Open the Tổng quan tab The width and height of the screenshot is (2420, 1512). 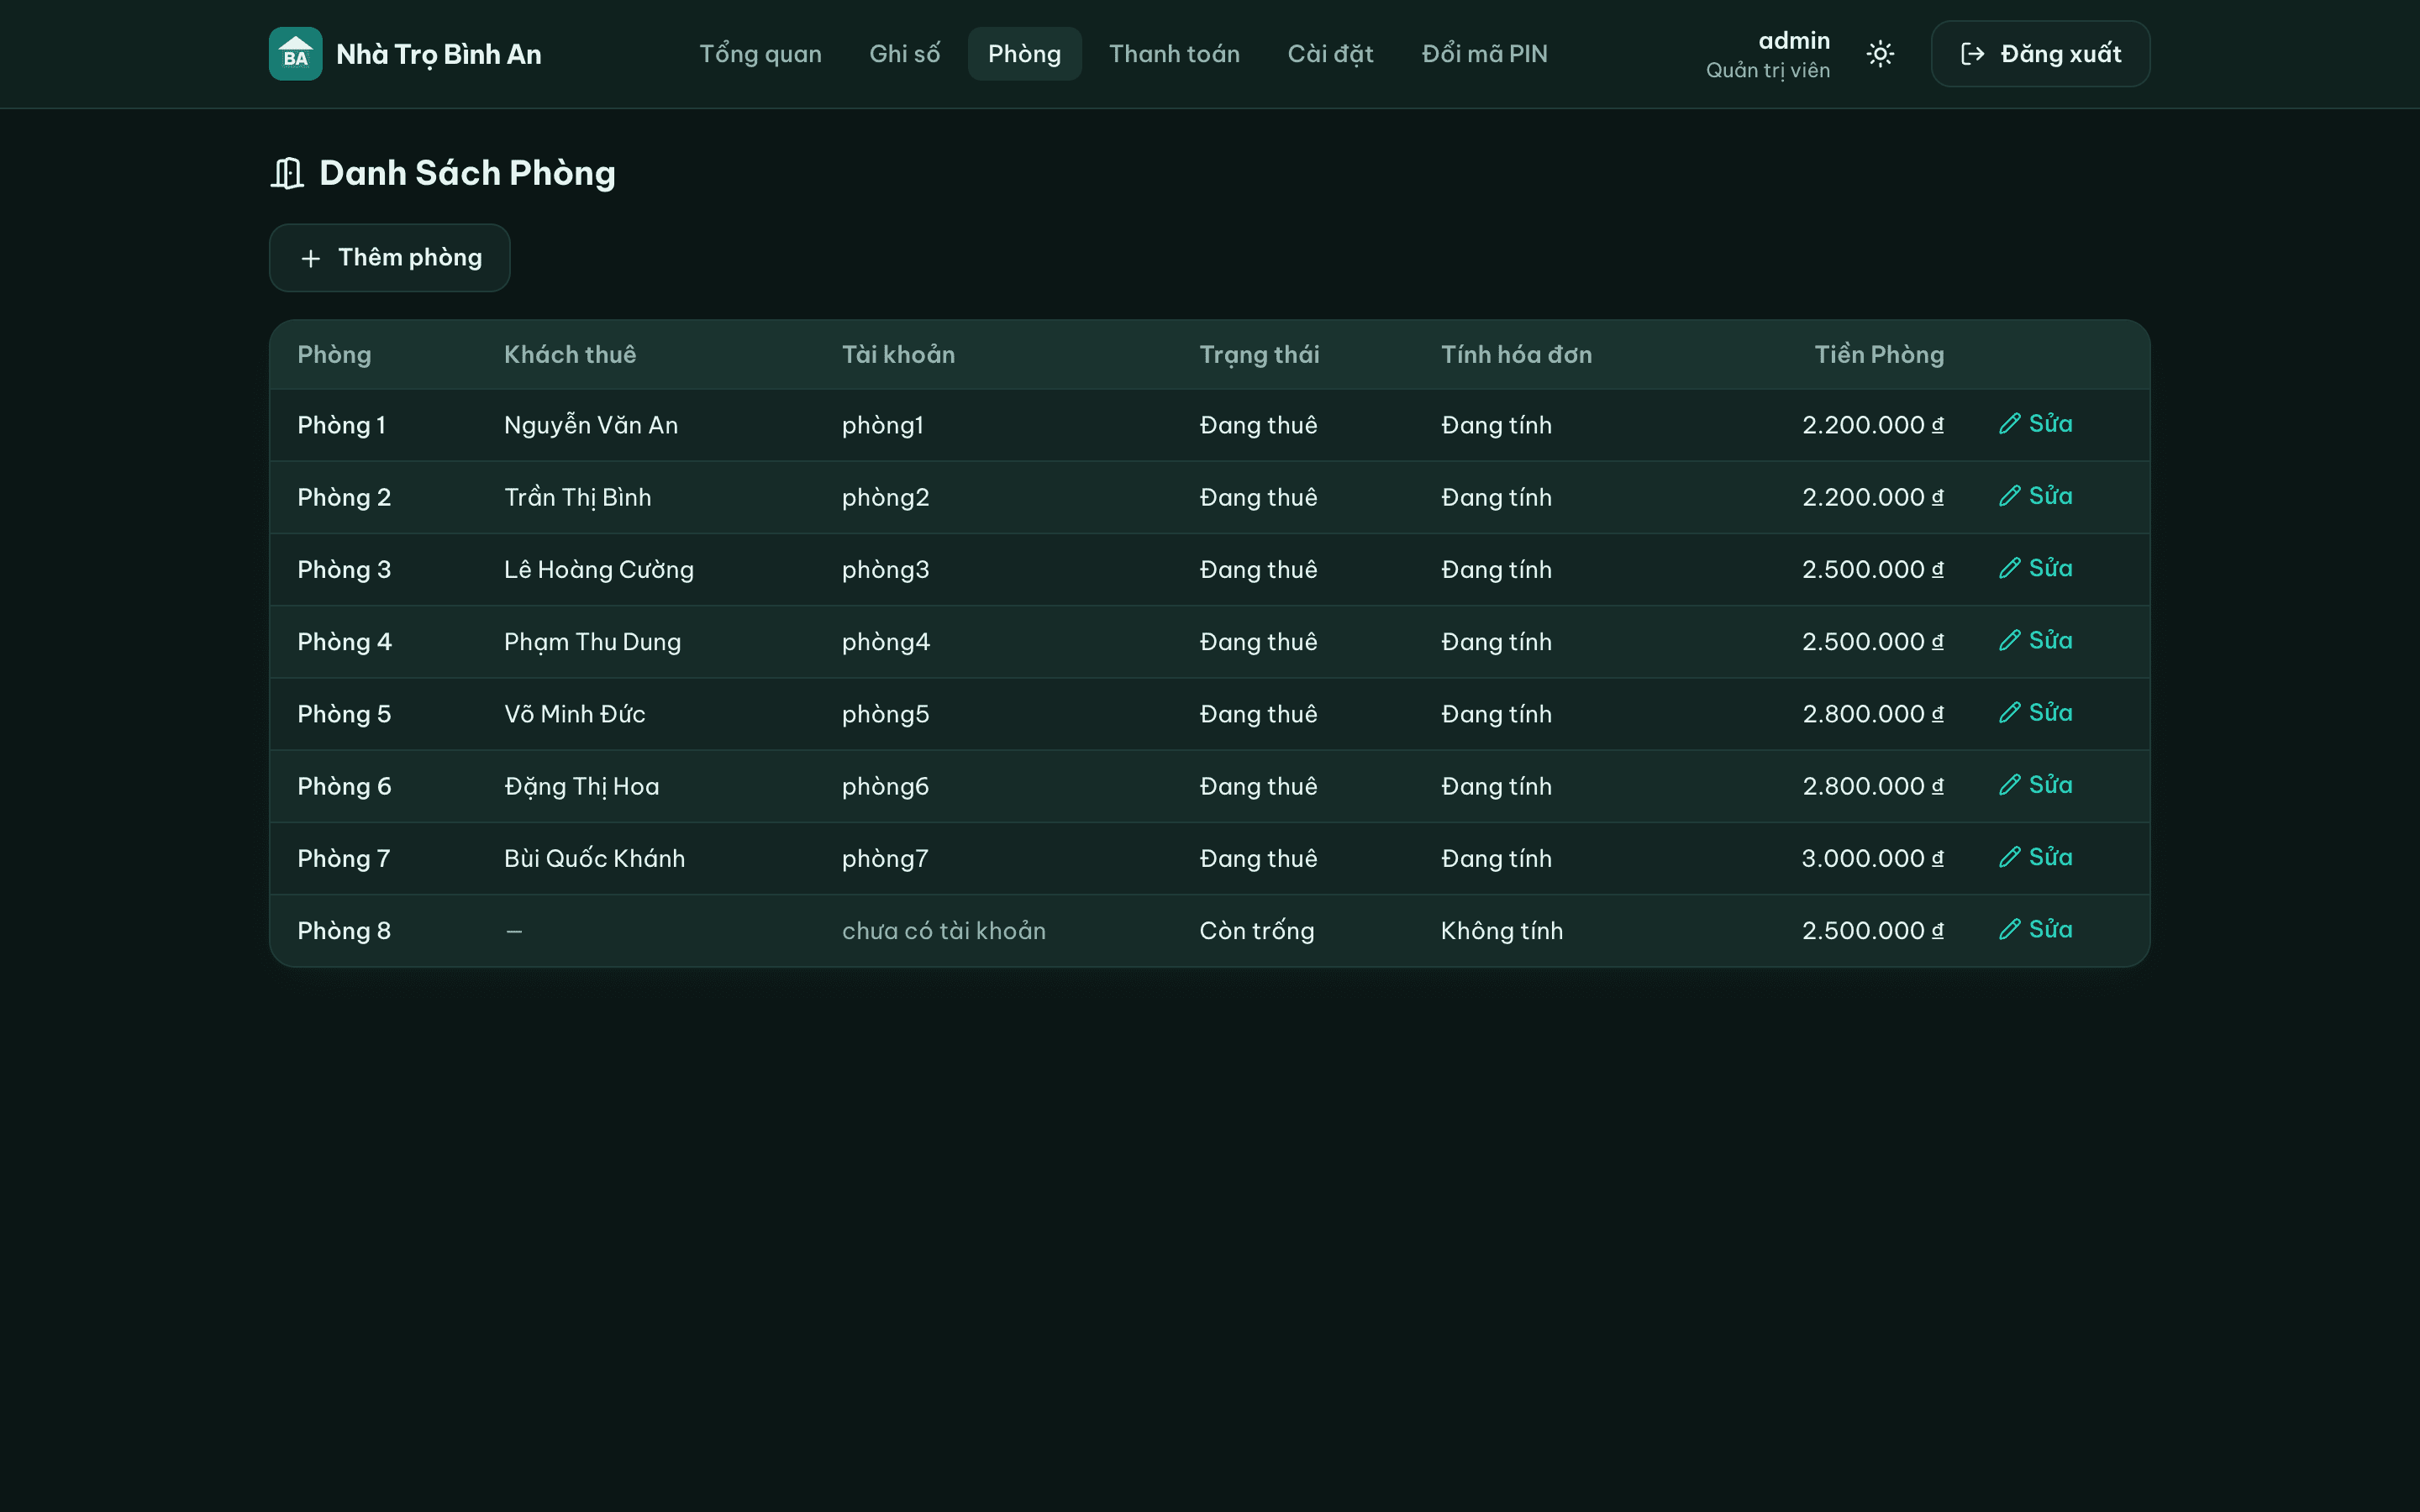[x=760, y=54]
